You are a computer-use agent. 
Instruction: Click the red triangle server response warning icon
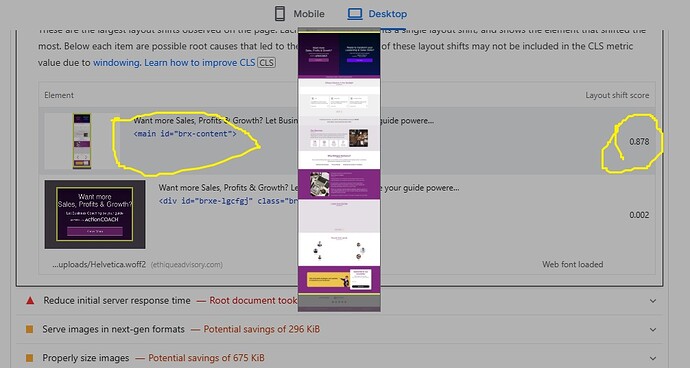coord(30,301)
